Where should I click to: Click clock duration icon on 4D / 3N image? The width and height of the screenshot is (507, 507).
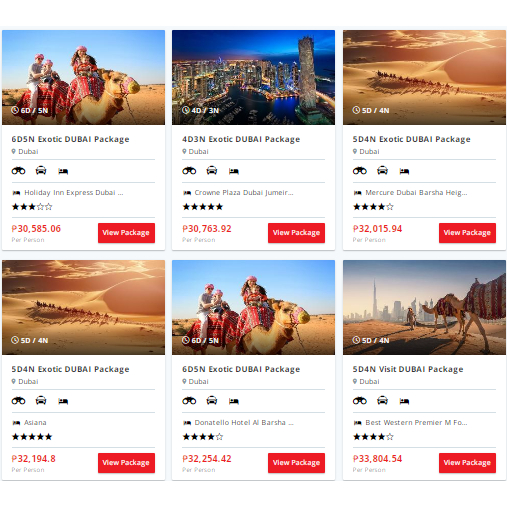pos(186,110)
